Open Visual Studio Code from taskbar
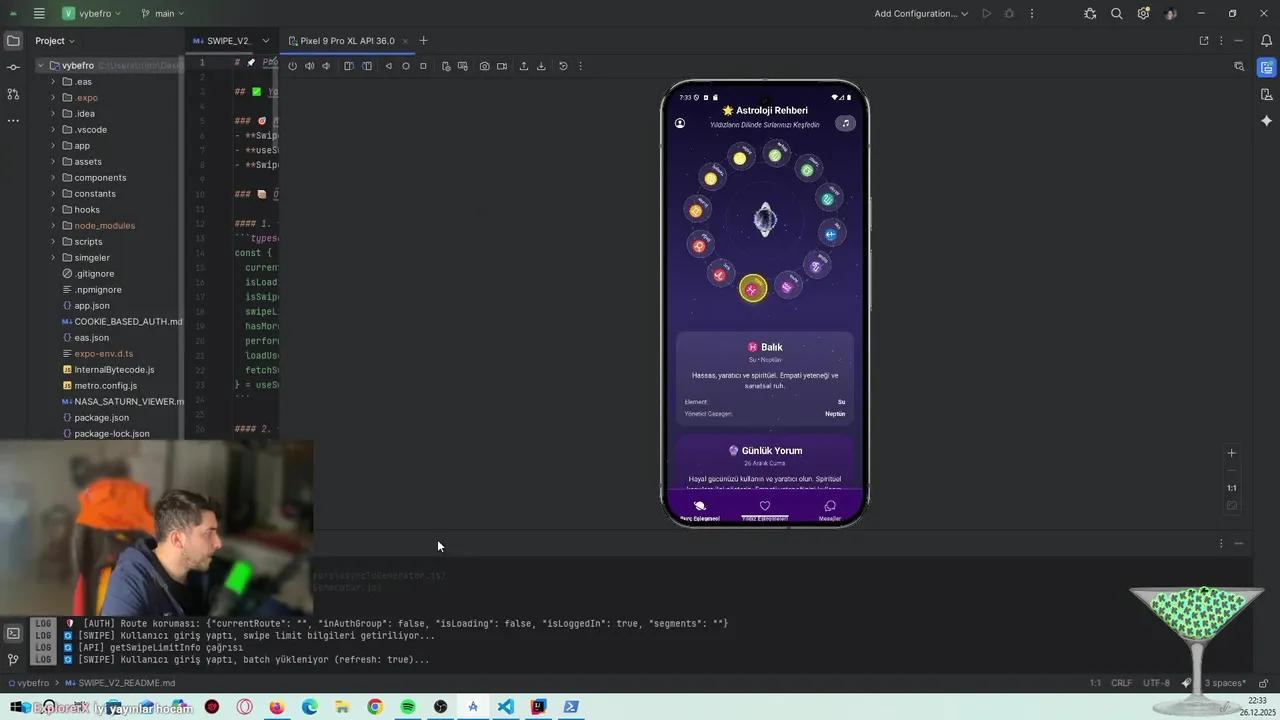Image resolution: width=1280 pixels, height=720 pixels. [x=505, y=707]
